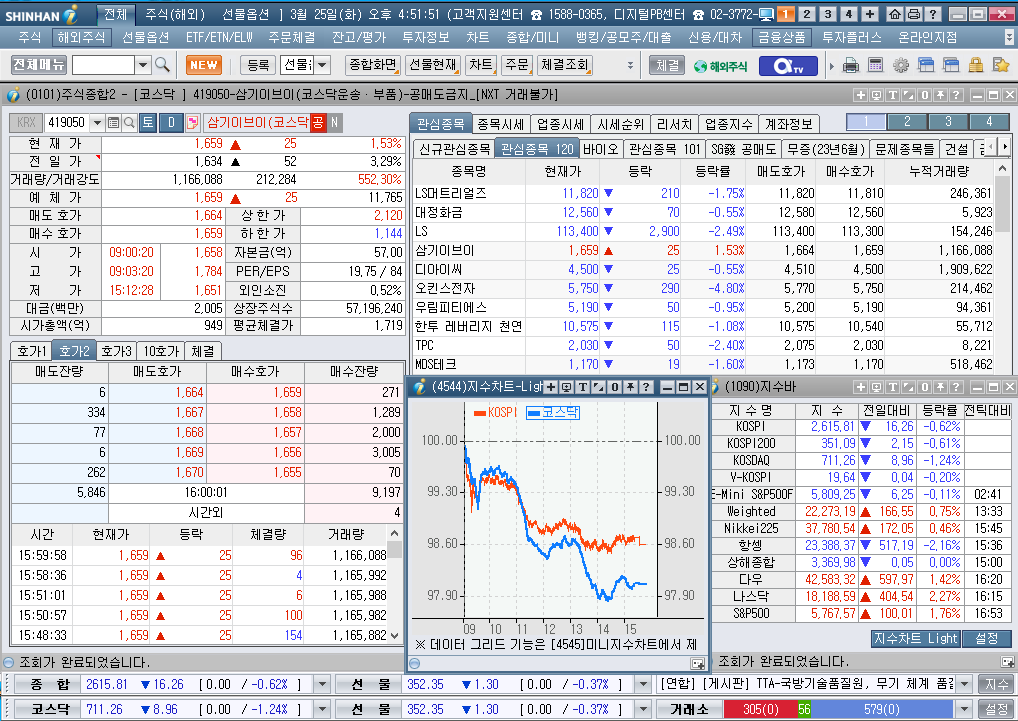Click the 종합화면 button

[x=373, y=65]
